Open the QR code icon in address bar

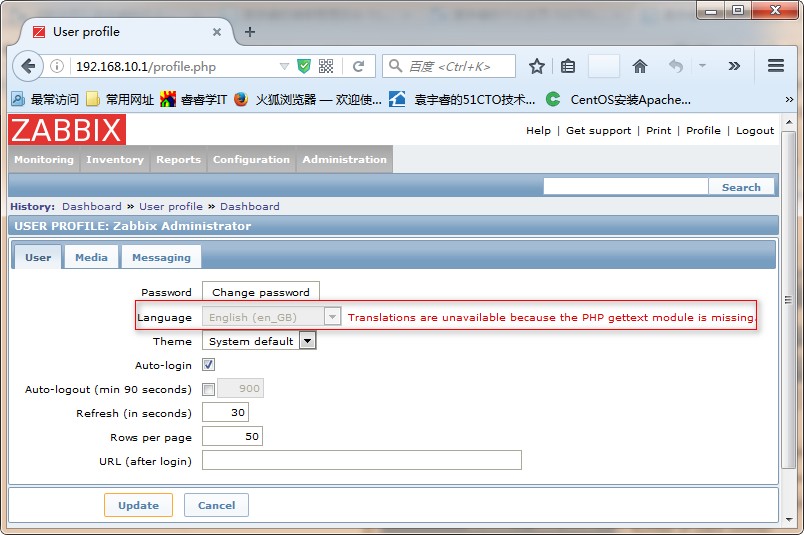pos(326,66)
